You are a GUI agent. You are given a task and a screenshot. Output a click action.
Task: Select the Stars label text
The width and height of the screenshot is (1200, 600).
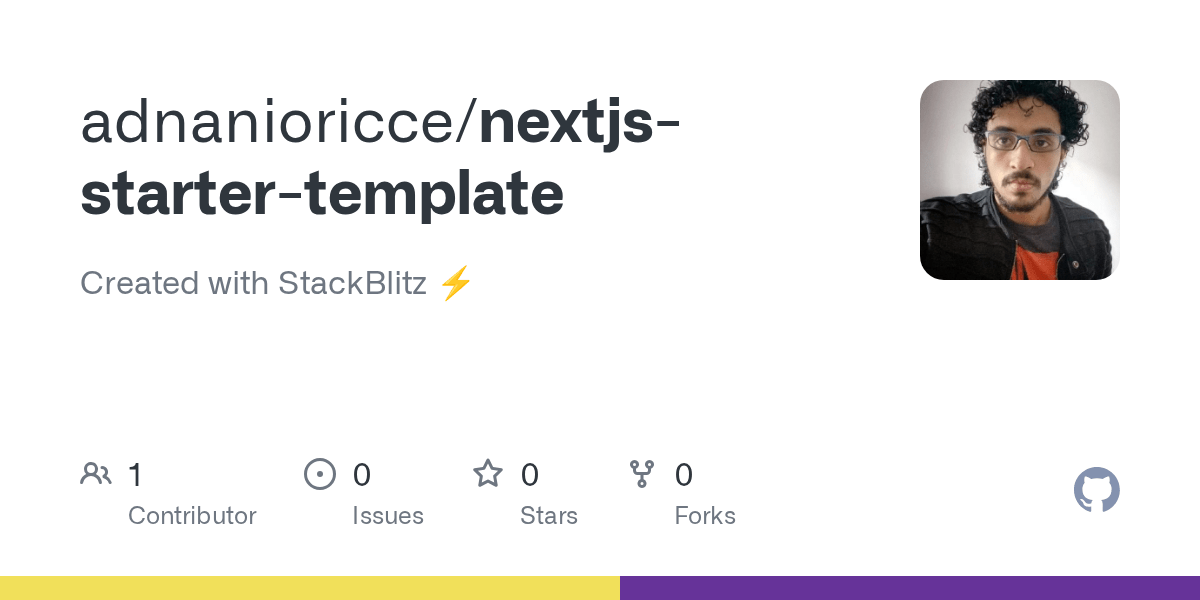coord(549,516)
